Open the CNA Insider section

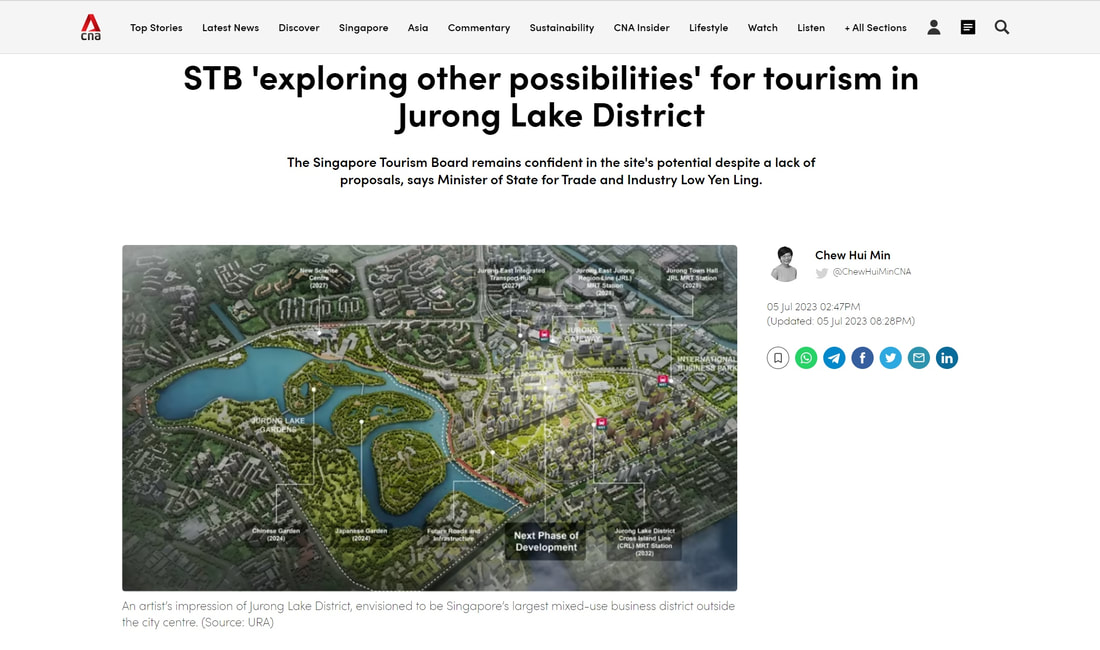(x=641, y=28)
